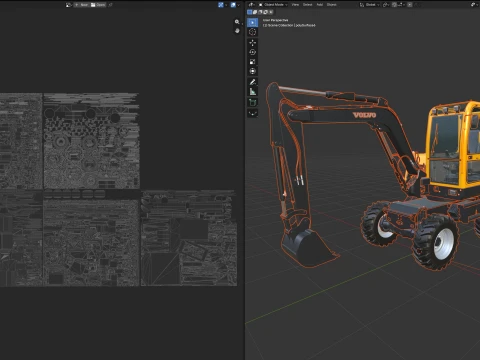The width and height of the screenshot is (480, 360).
Task: Select the Select Box tool in 3D viewport
Action: (252, 22)
